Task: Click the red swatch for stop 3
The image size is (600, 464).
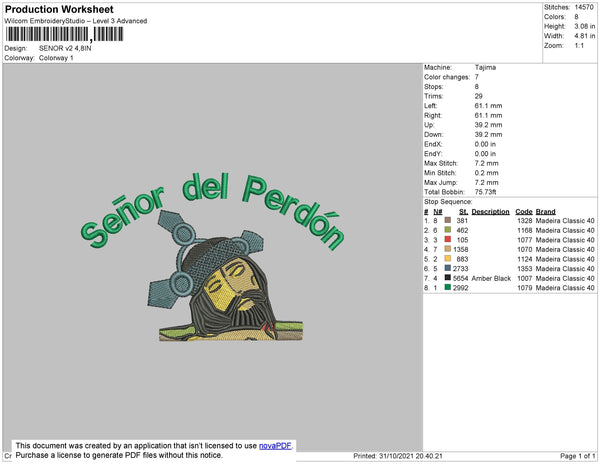Action: [x=447, y=239]
